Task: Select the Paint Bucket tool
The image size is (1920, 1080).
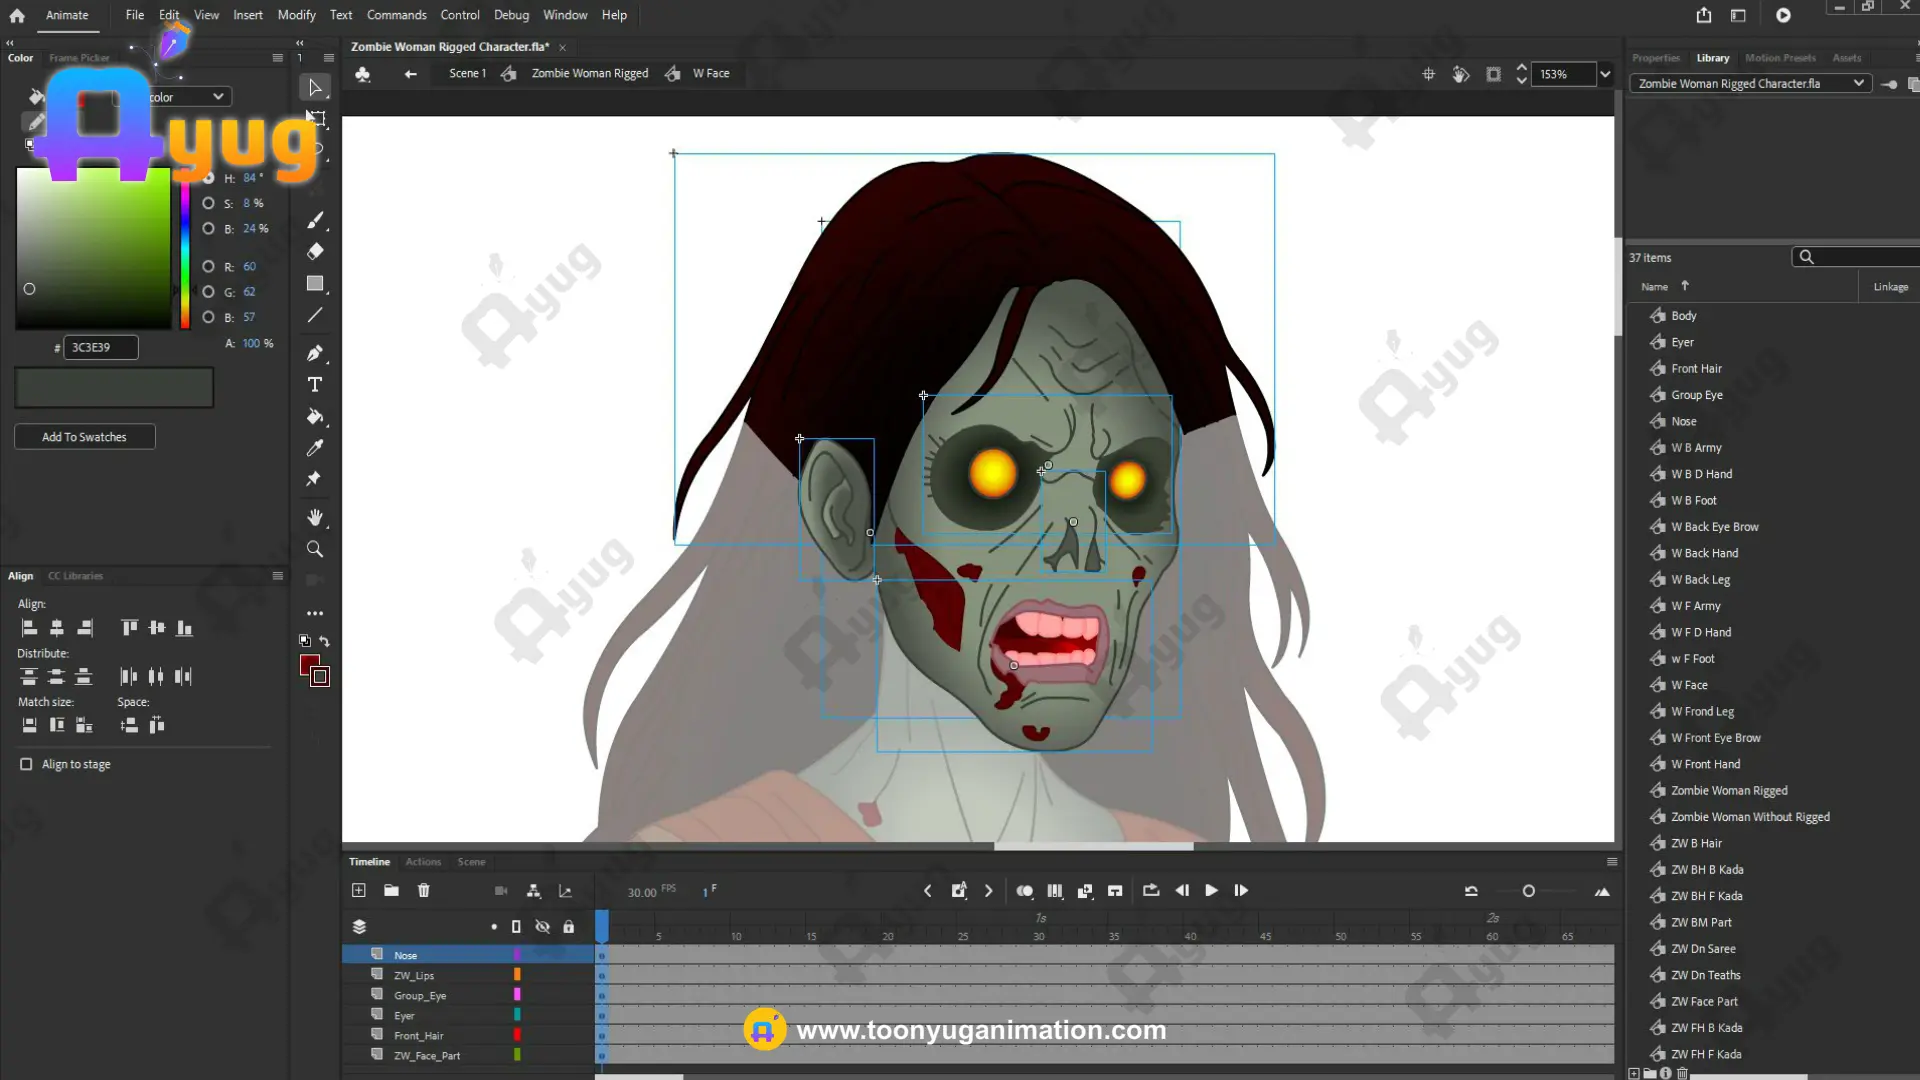Action: [x=315, y=416]
